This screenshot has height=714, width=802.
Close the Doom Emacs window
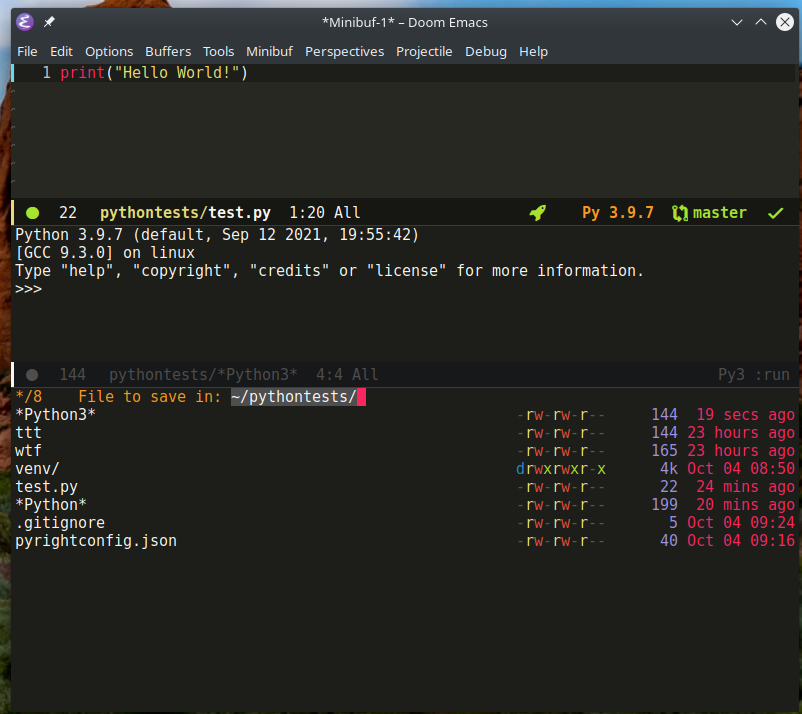coord(785,23)
